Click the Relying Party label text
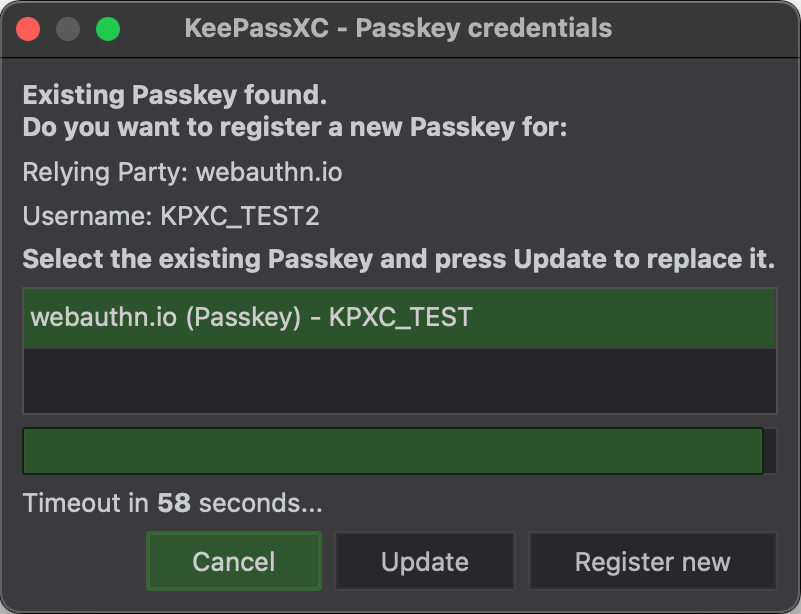 (x=106, y=172)
